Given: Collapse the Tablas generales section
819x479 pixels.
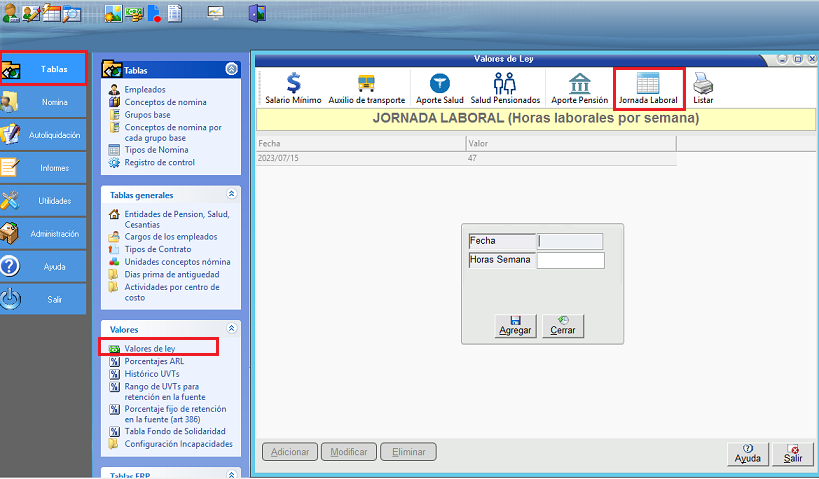Looking at the screenshot, I should click(x=232, y=195).
